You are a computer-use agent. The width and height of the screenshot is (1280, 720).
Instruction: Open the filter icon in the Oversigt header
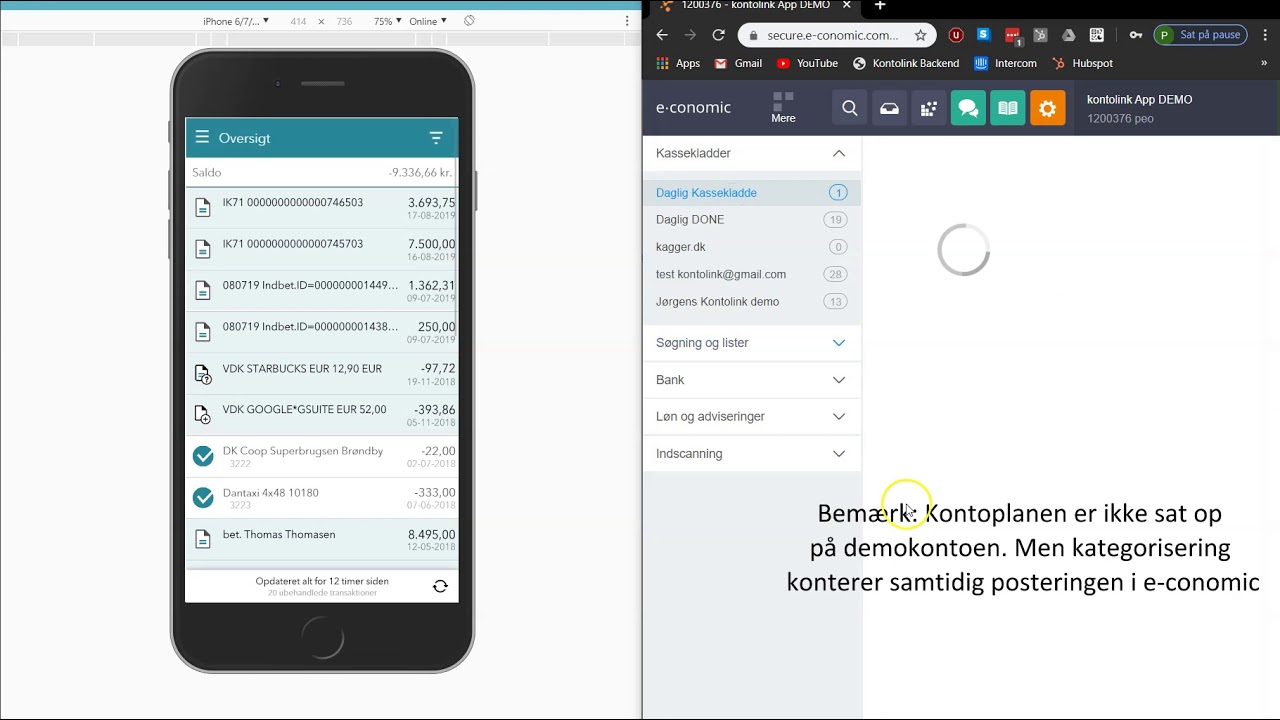tap(436, 138)
